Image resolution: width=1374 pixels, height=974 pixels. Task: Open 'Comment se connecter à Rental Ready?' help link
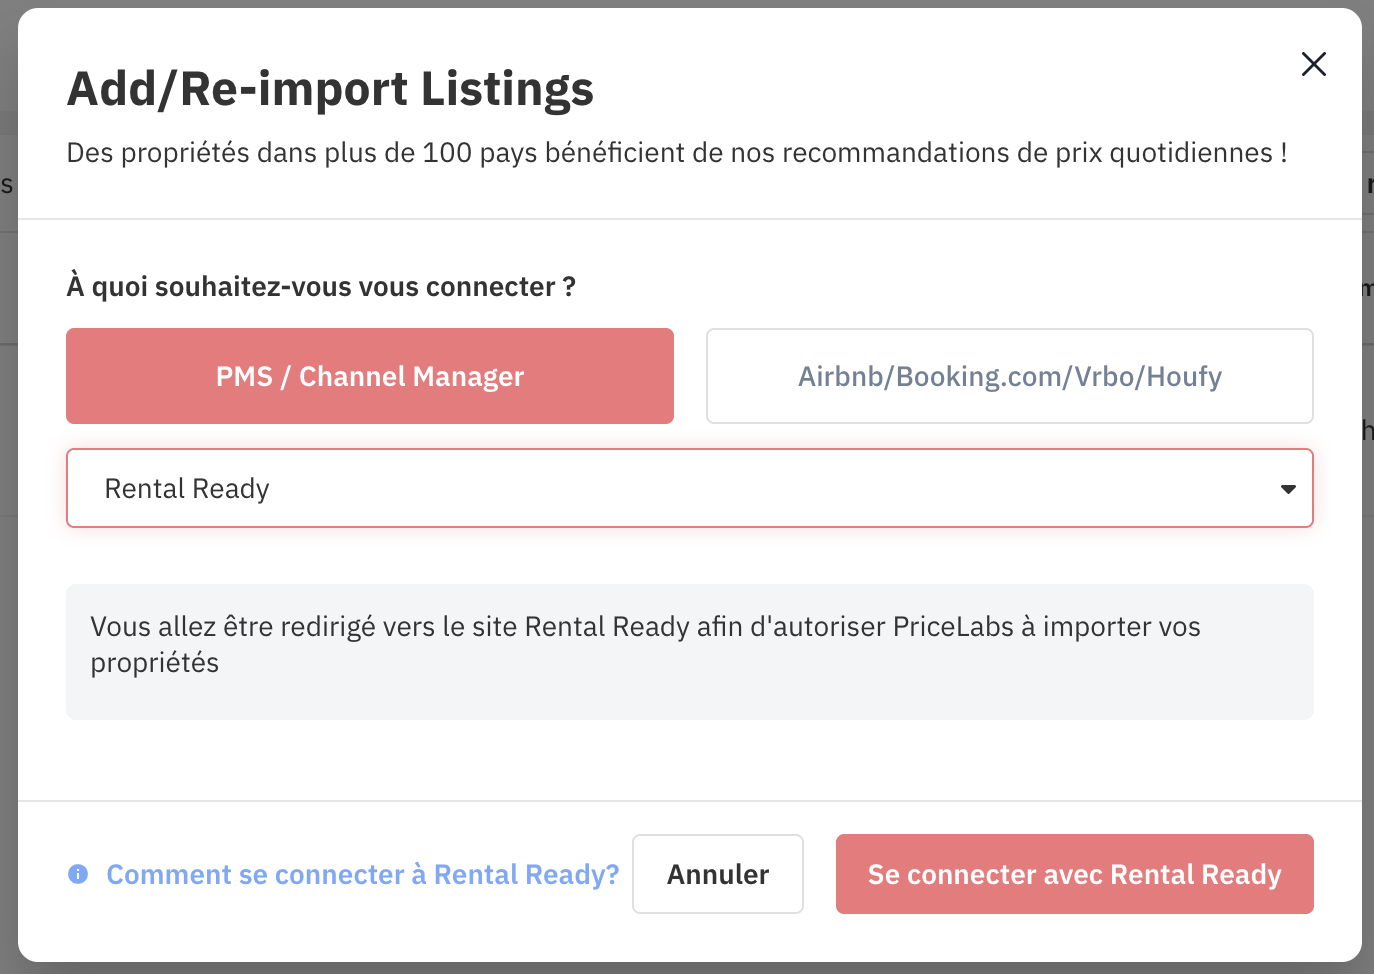(362, 874)
